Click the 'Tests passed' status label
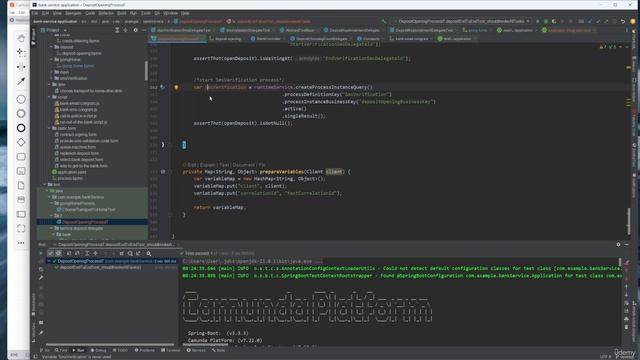Viewport: 640px width, 360px height. 198,253
